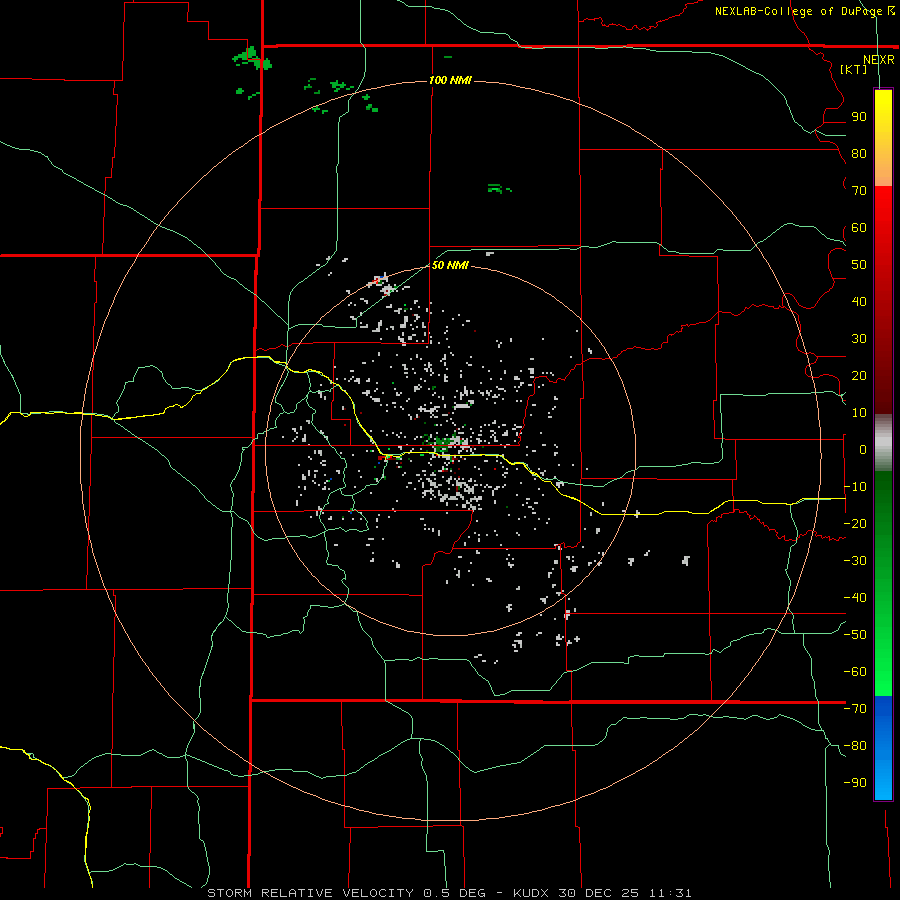900x900 pixels.
Task: Pick the gray zero-velocity color bar segment
Action: [883, 443]
